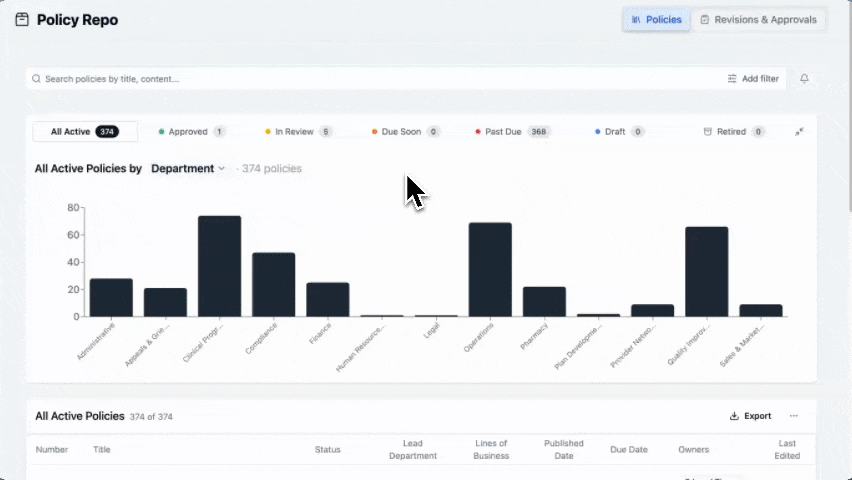This screenshot has height=480, width=852.
Task: Select the All Active filter tab
Action: 85,132
